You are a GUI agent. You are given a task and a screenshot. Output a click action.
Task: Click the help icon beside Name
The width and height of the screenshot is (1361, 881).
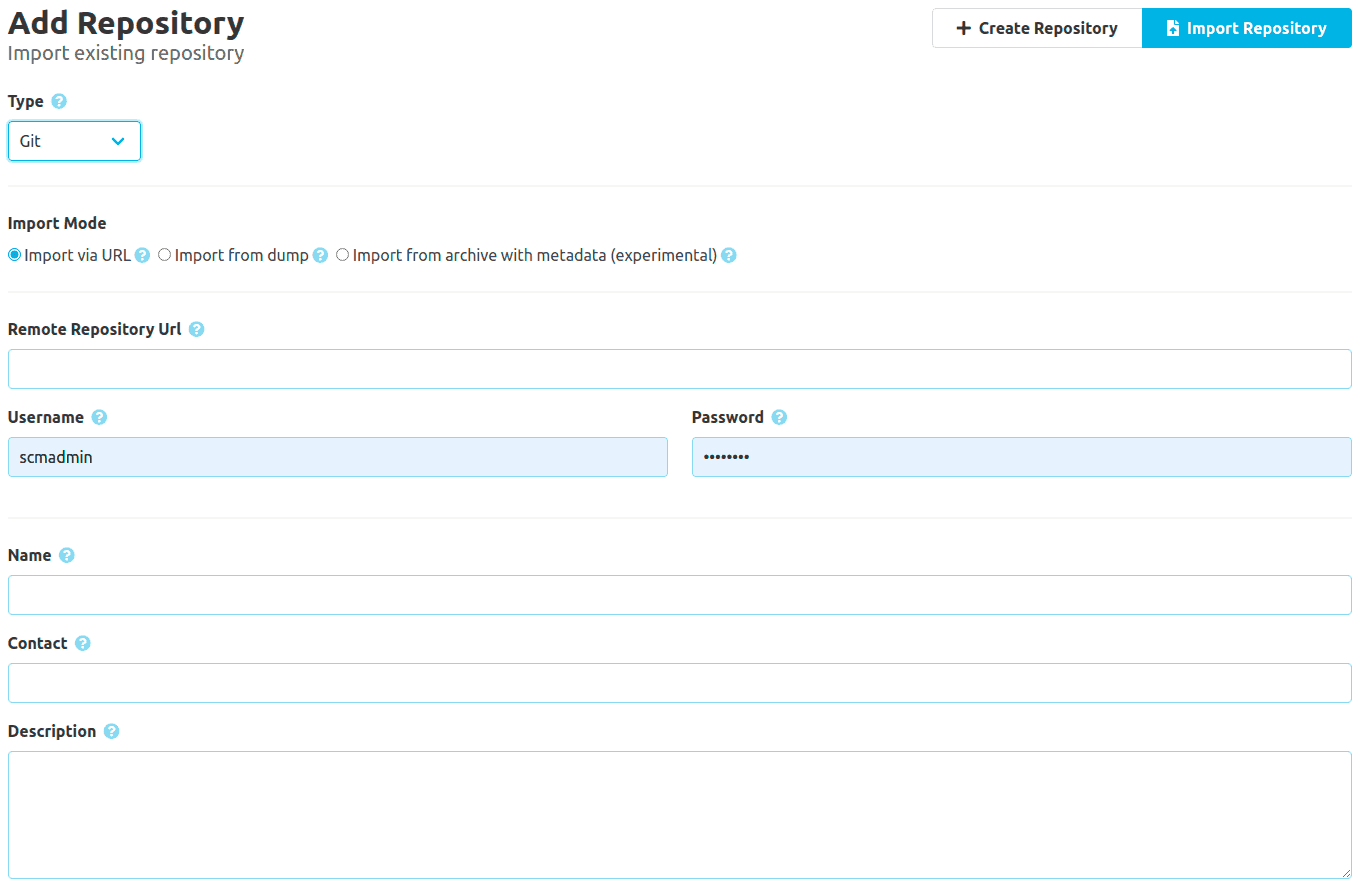point(66,555)
